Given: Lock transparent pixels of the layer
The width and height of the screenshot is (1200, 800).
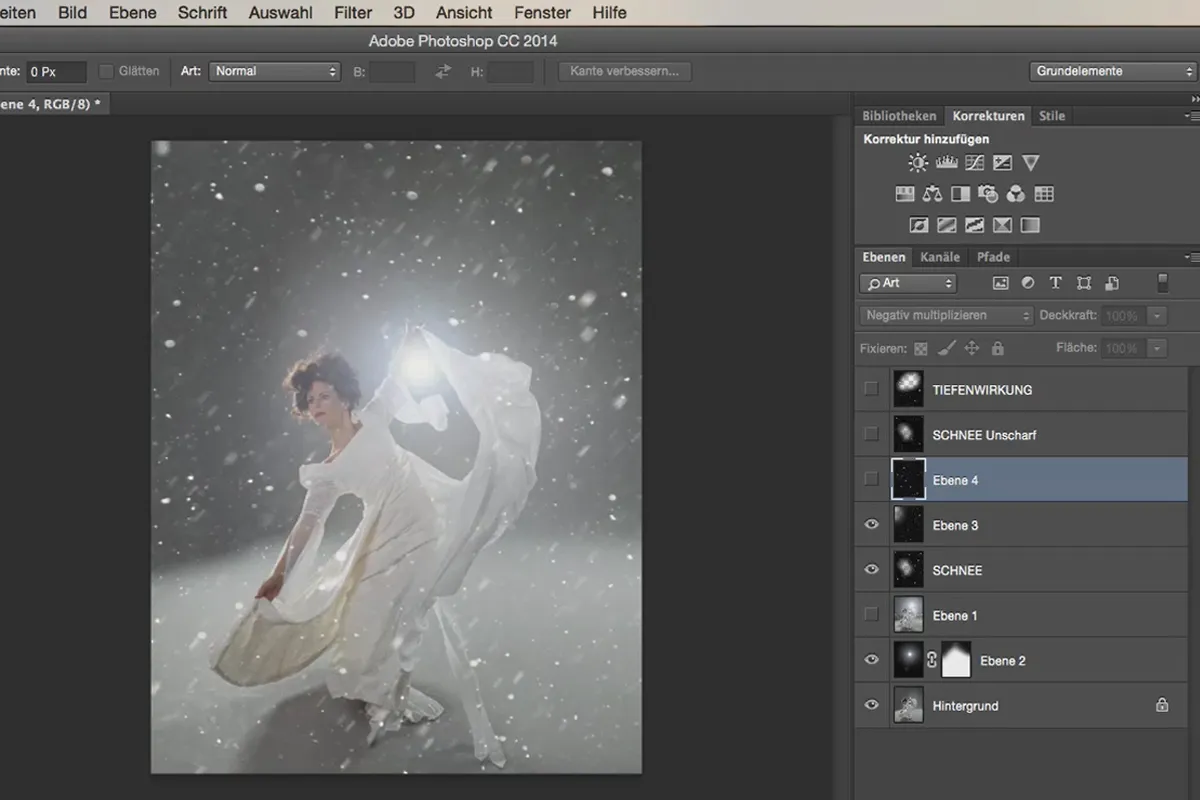Looking at the screenshot, I should click(921, 348).
